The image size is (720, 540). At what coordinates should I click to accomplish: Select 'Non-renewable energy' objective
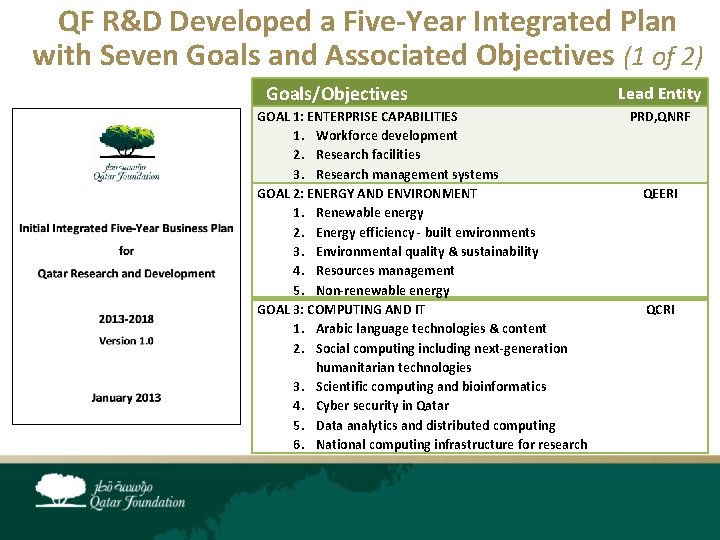point(382,291)
